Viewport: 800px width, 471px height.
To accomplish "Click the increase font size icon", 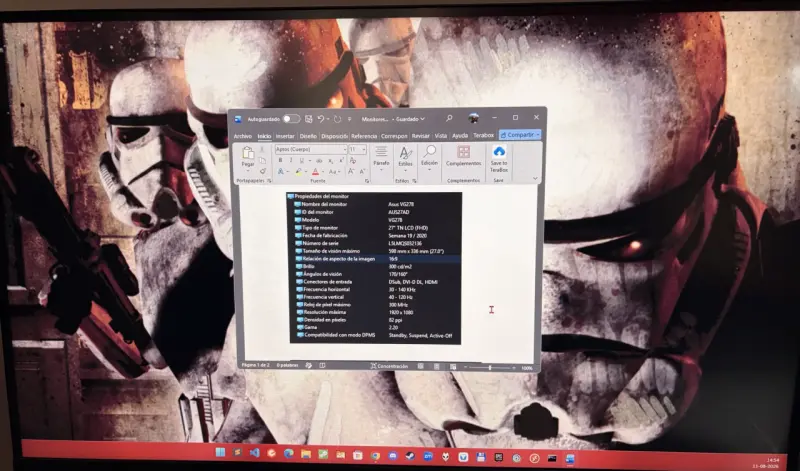I will pyautogui.click(x=351, y=171).
